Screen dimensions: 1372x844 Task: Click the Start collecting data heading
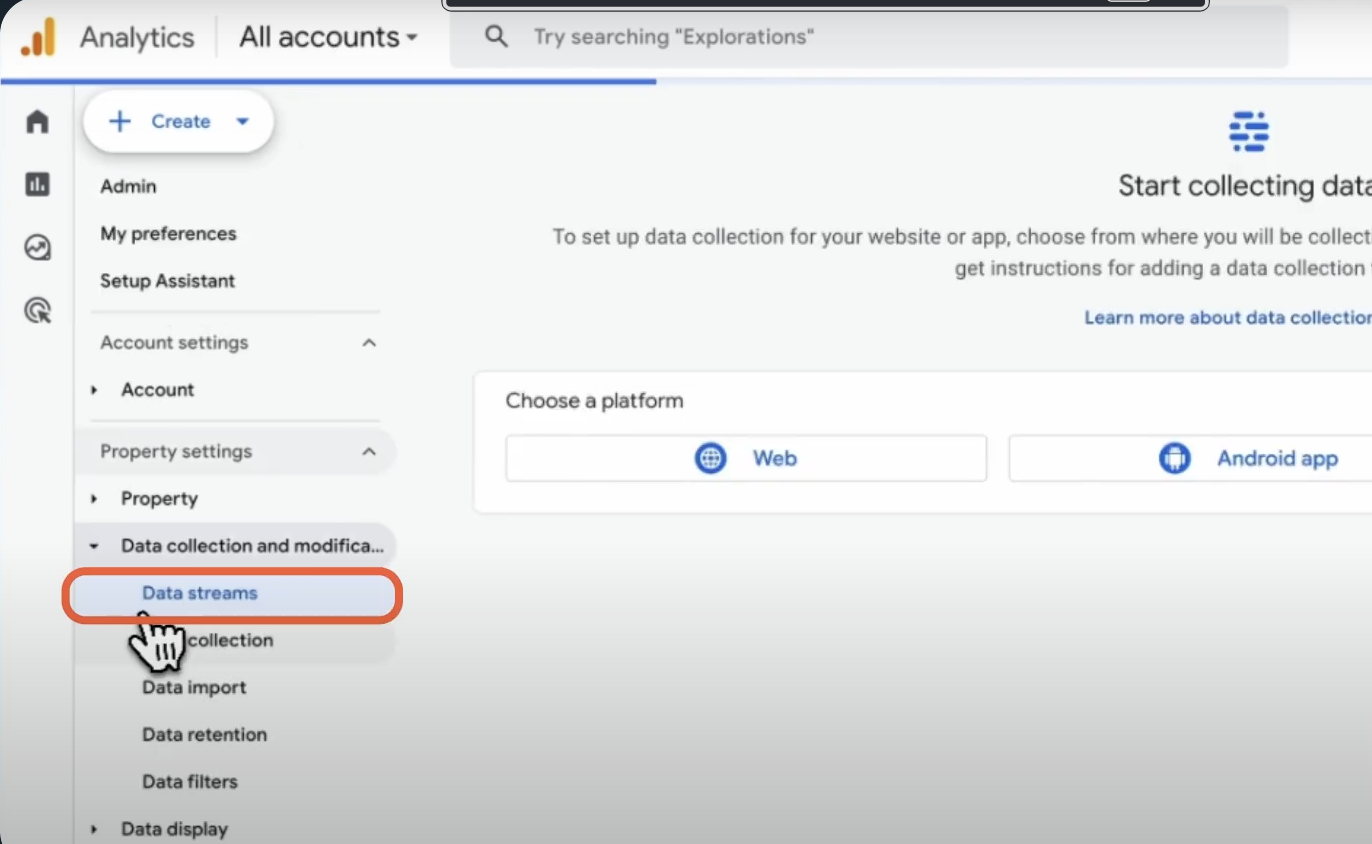coord(1245,186)
